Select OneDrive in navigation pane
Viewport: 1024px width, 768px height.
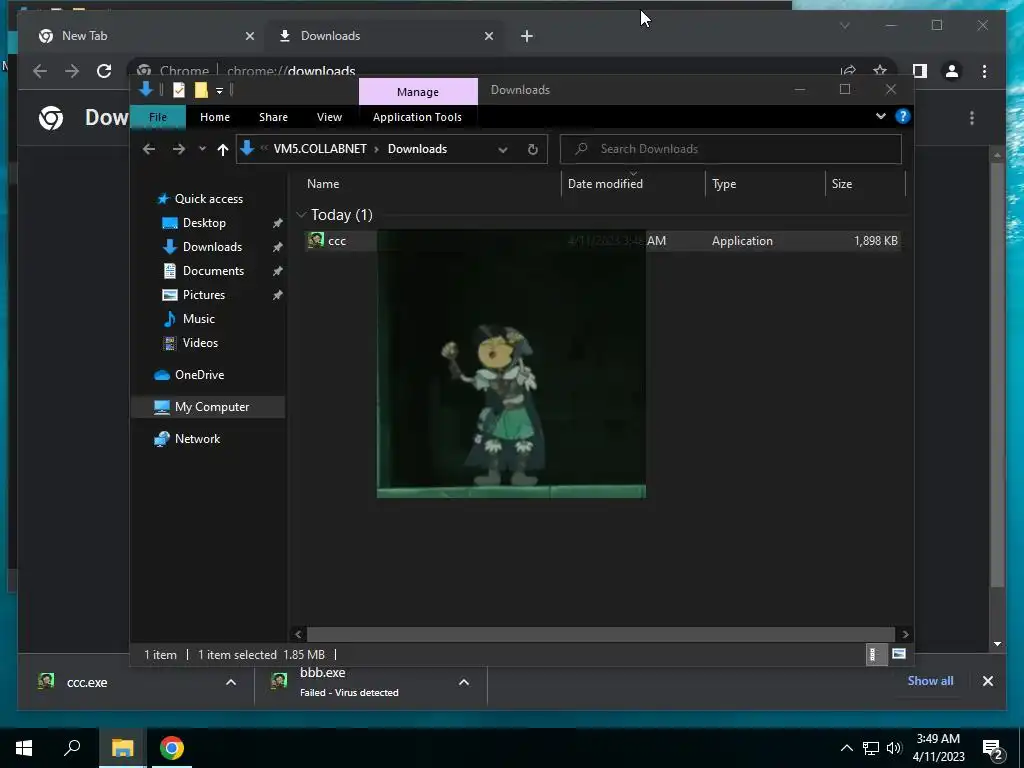tap(199, 375)
